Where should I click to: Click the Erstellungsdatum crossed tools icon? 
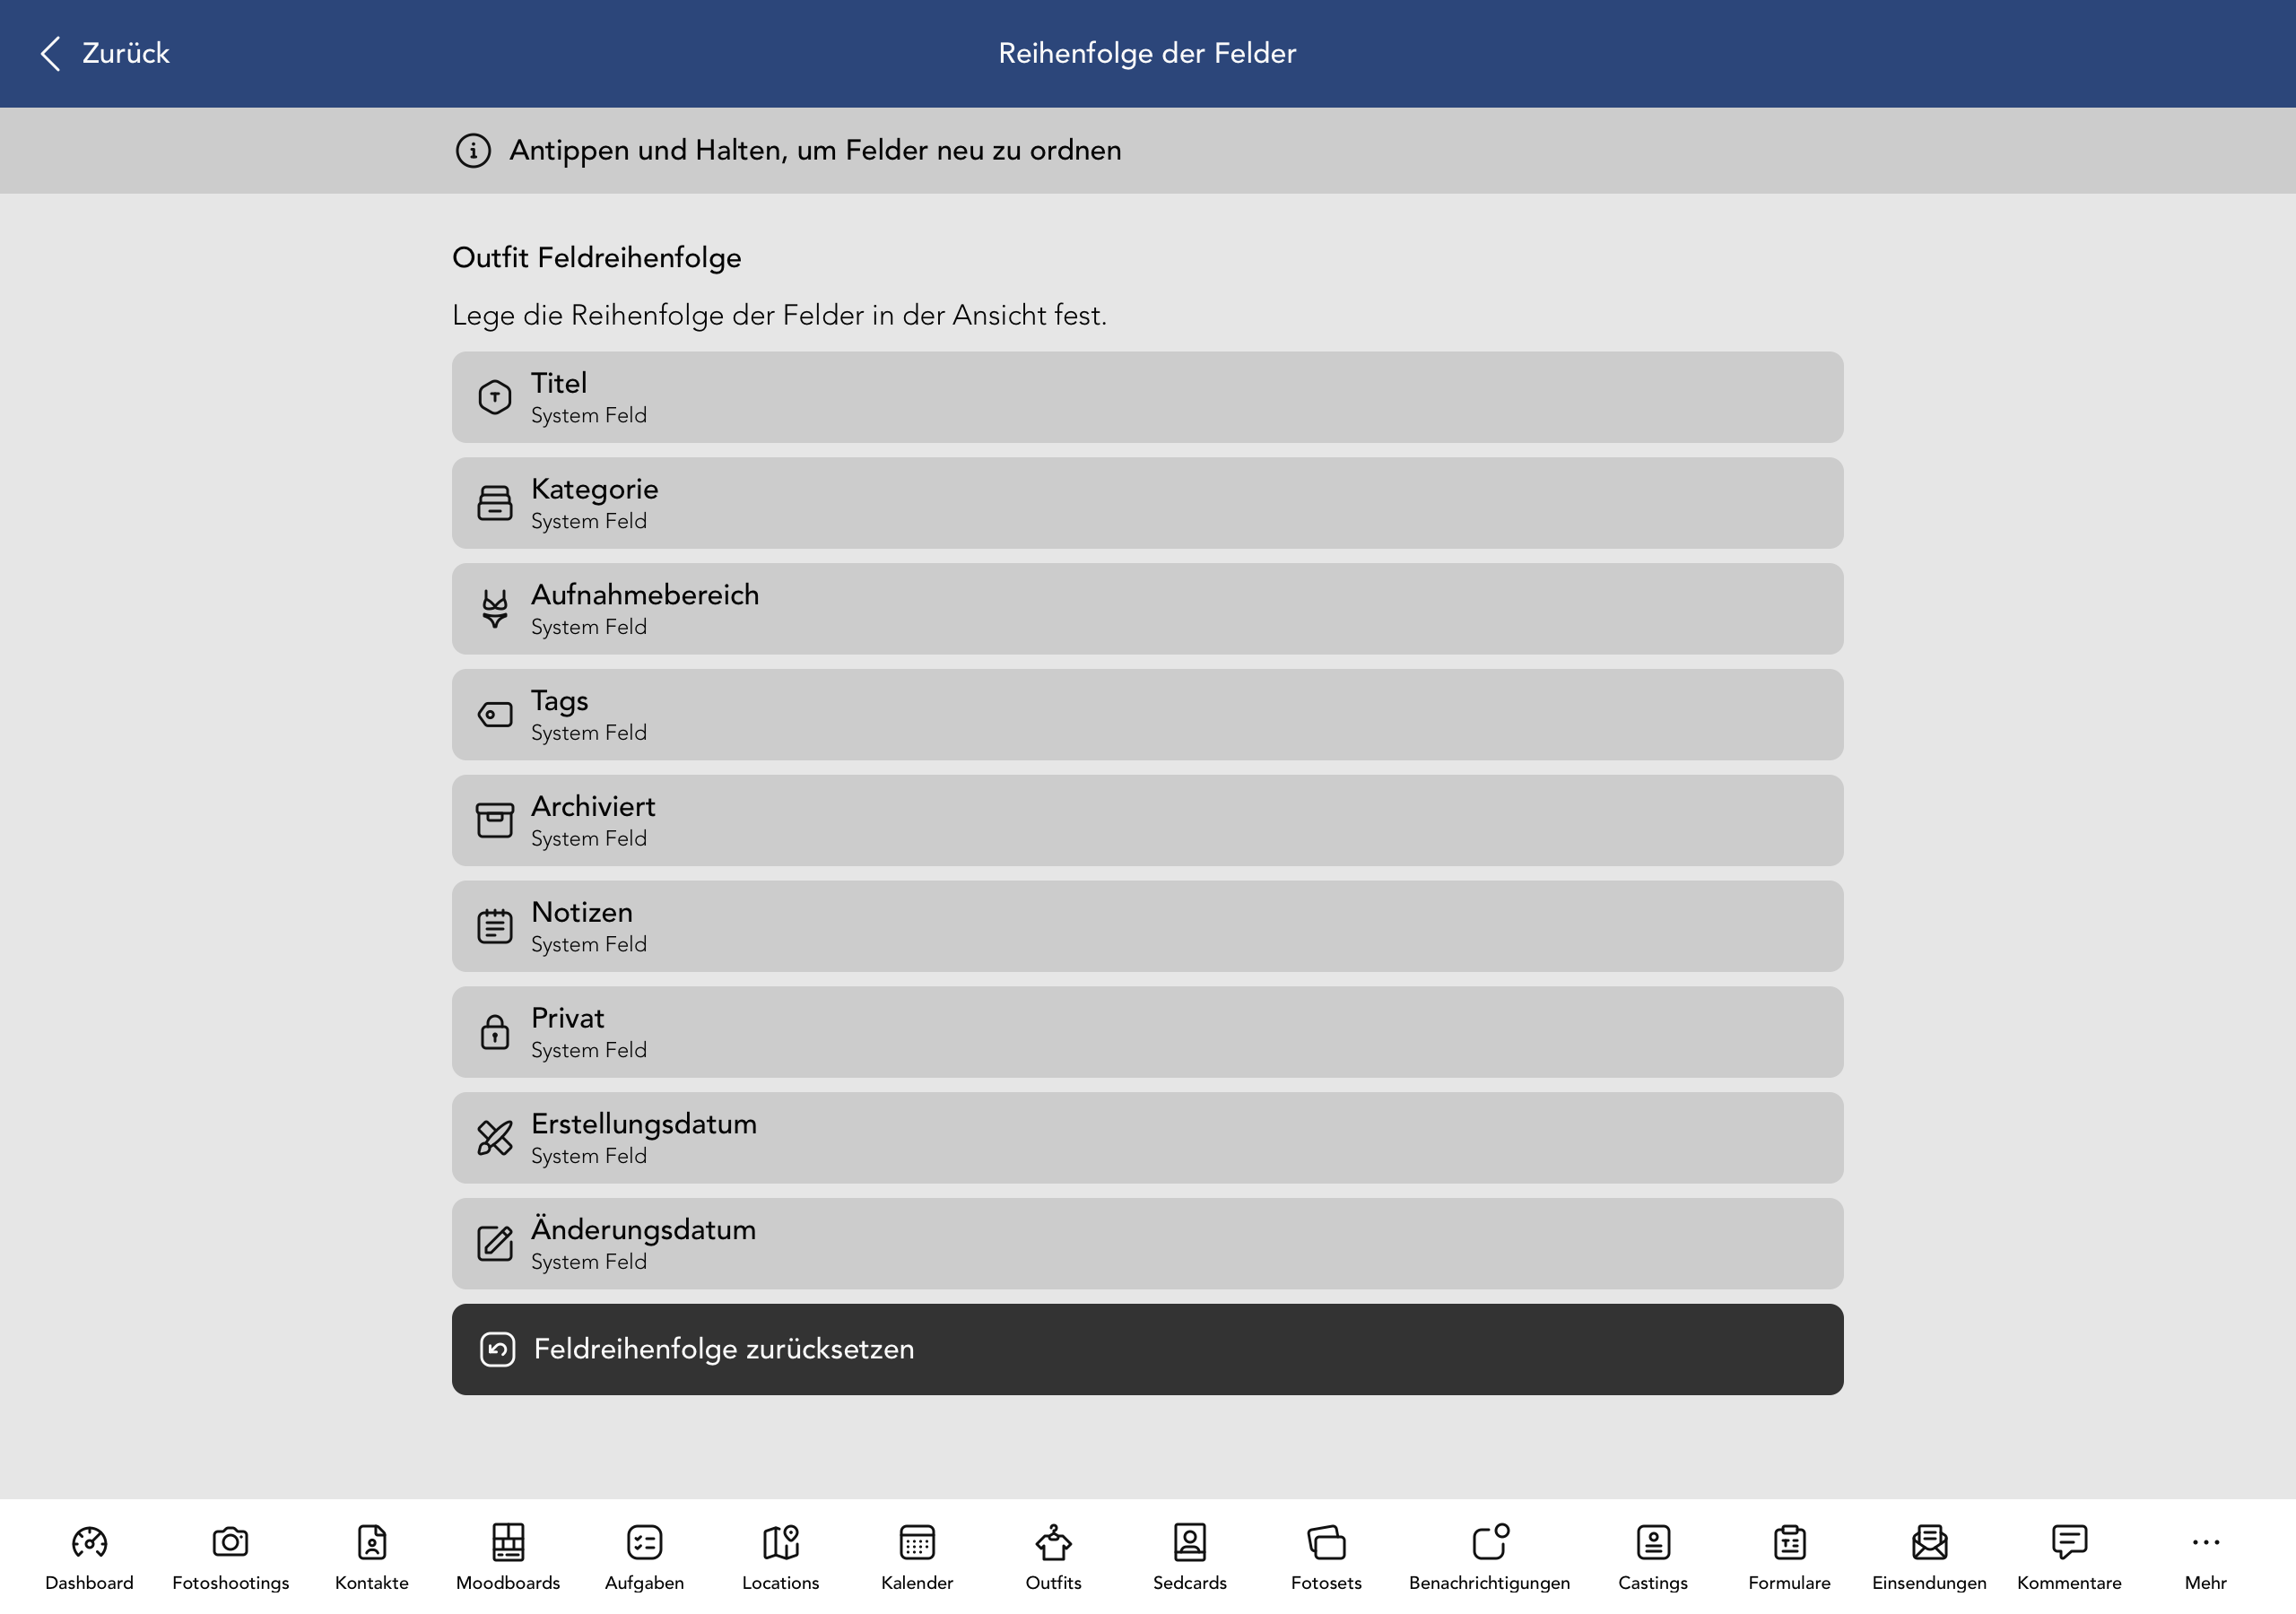[x=495, y=1138]
